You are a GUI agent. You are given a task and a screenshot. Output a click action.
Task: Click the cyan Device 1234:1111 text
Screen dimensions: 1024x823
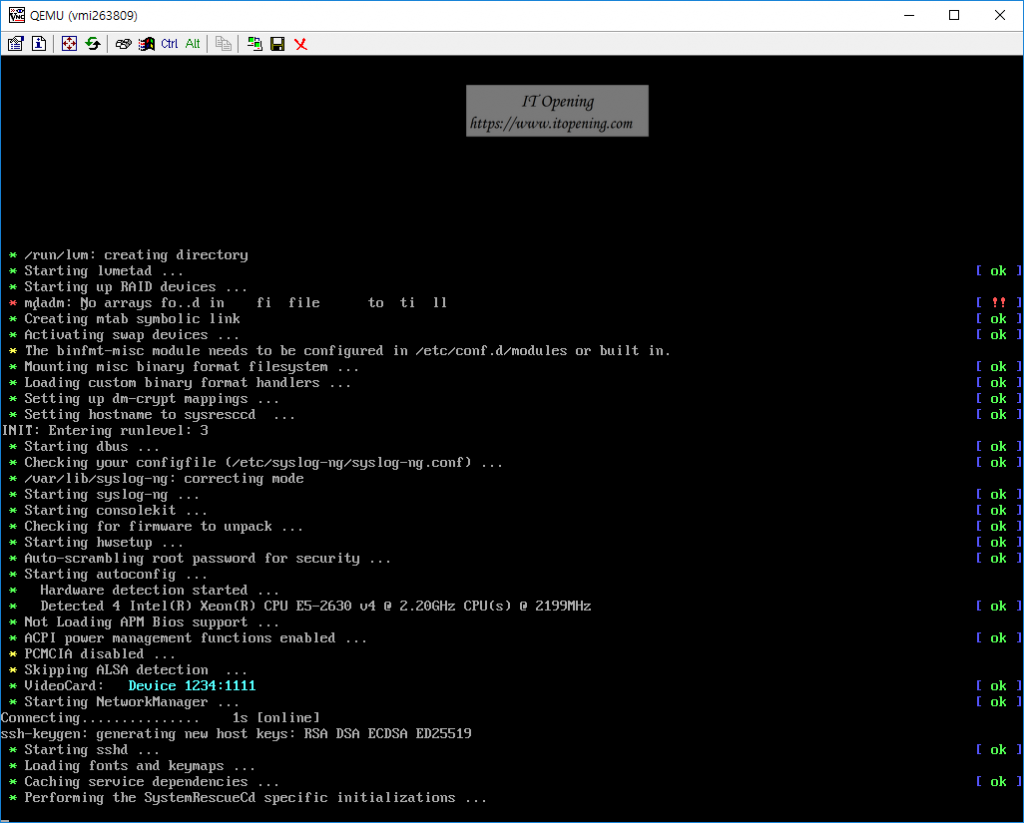tap(191, 686)
